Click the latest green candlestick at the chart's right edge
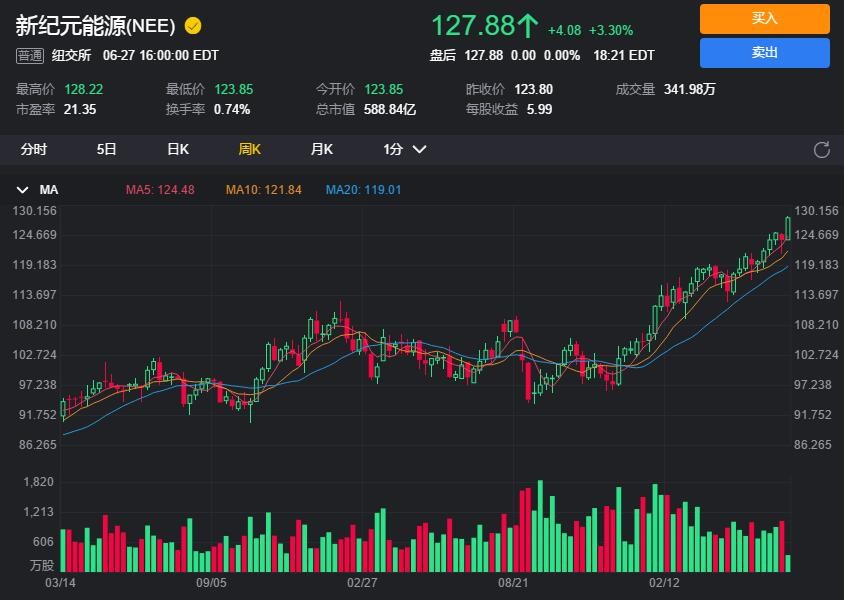844x600 pixels. (x=789, y=228)
